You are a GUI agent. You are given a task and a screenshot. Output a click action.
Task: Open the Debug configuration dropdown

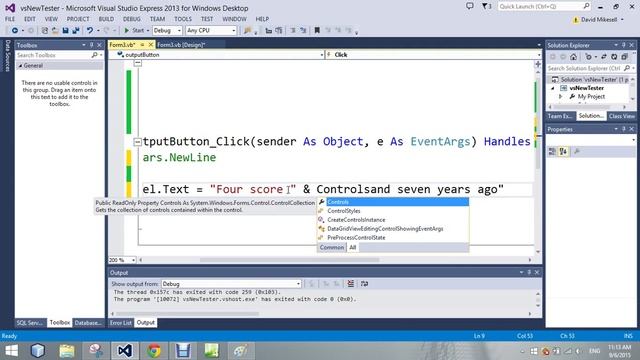[167, 31]
